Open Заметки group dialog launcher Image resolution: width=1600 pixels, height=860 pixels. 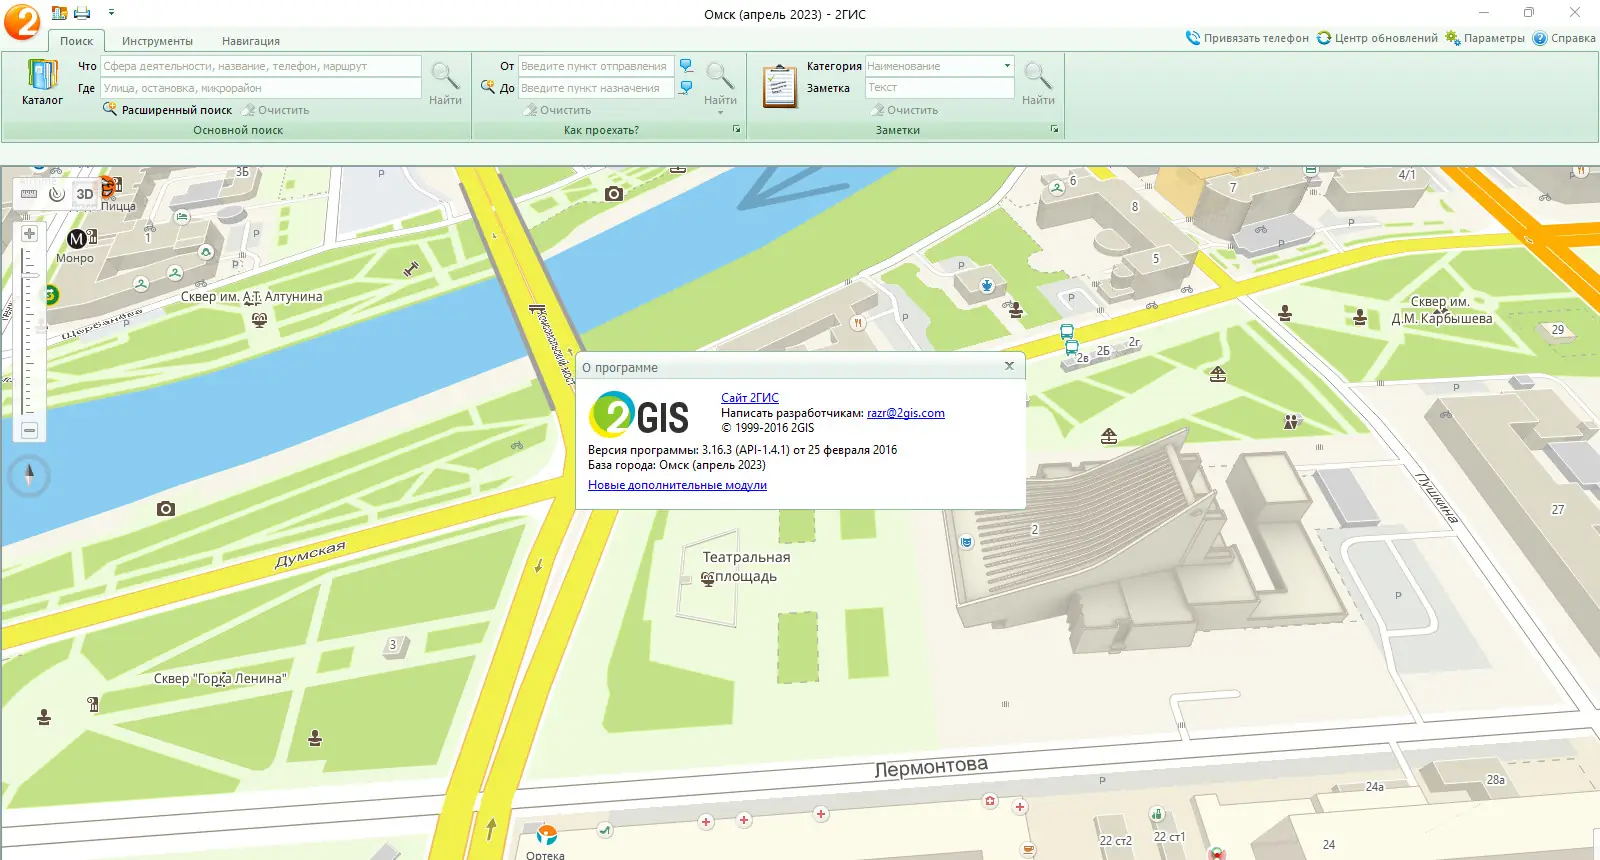[1054, 130]
